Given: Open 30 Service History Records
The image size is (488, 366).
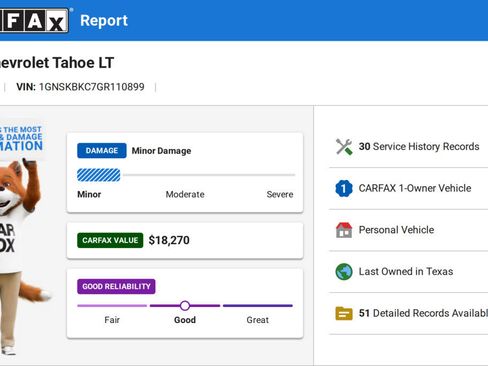Looking at the screenshot, I should point(408,147).
